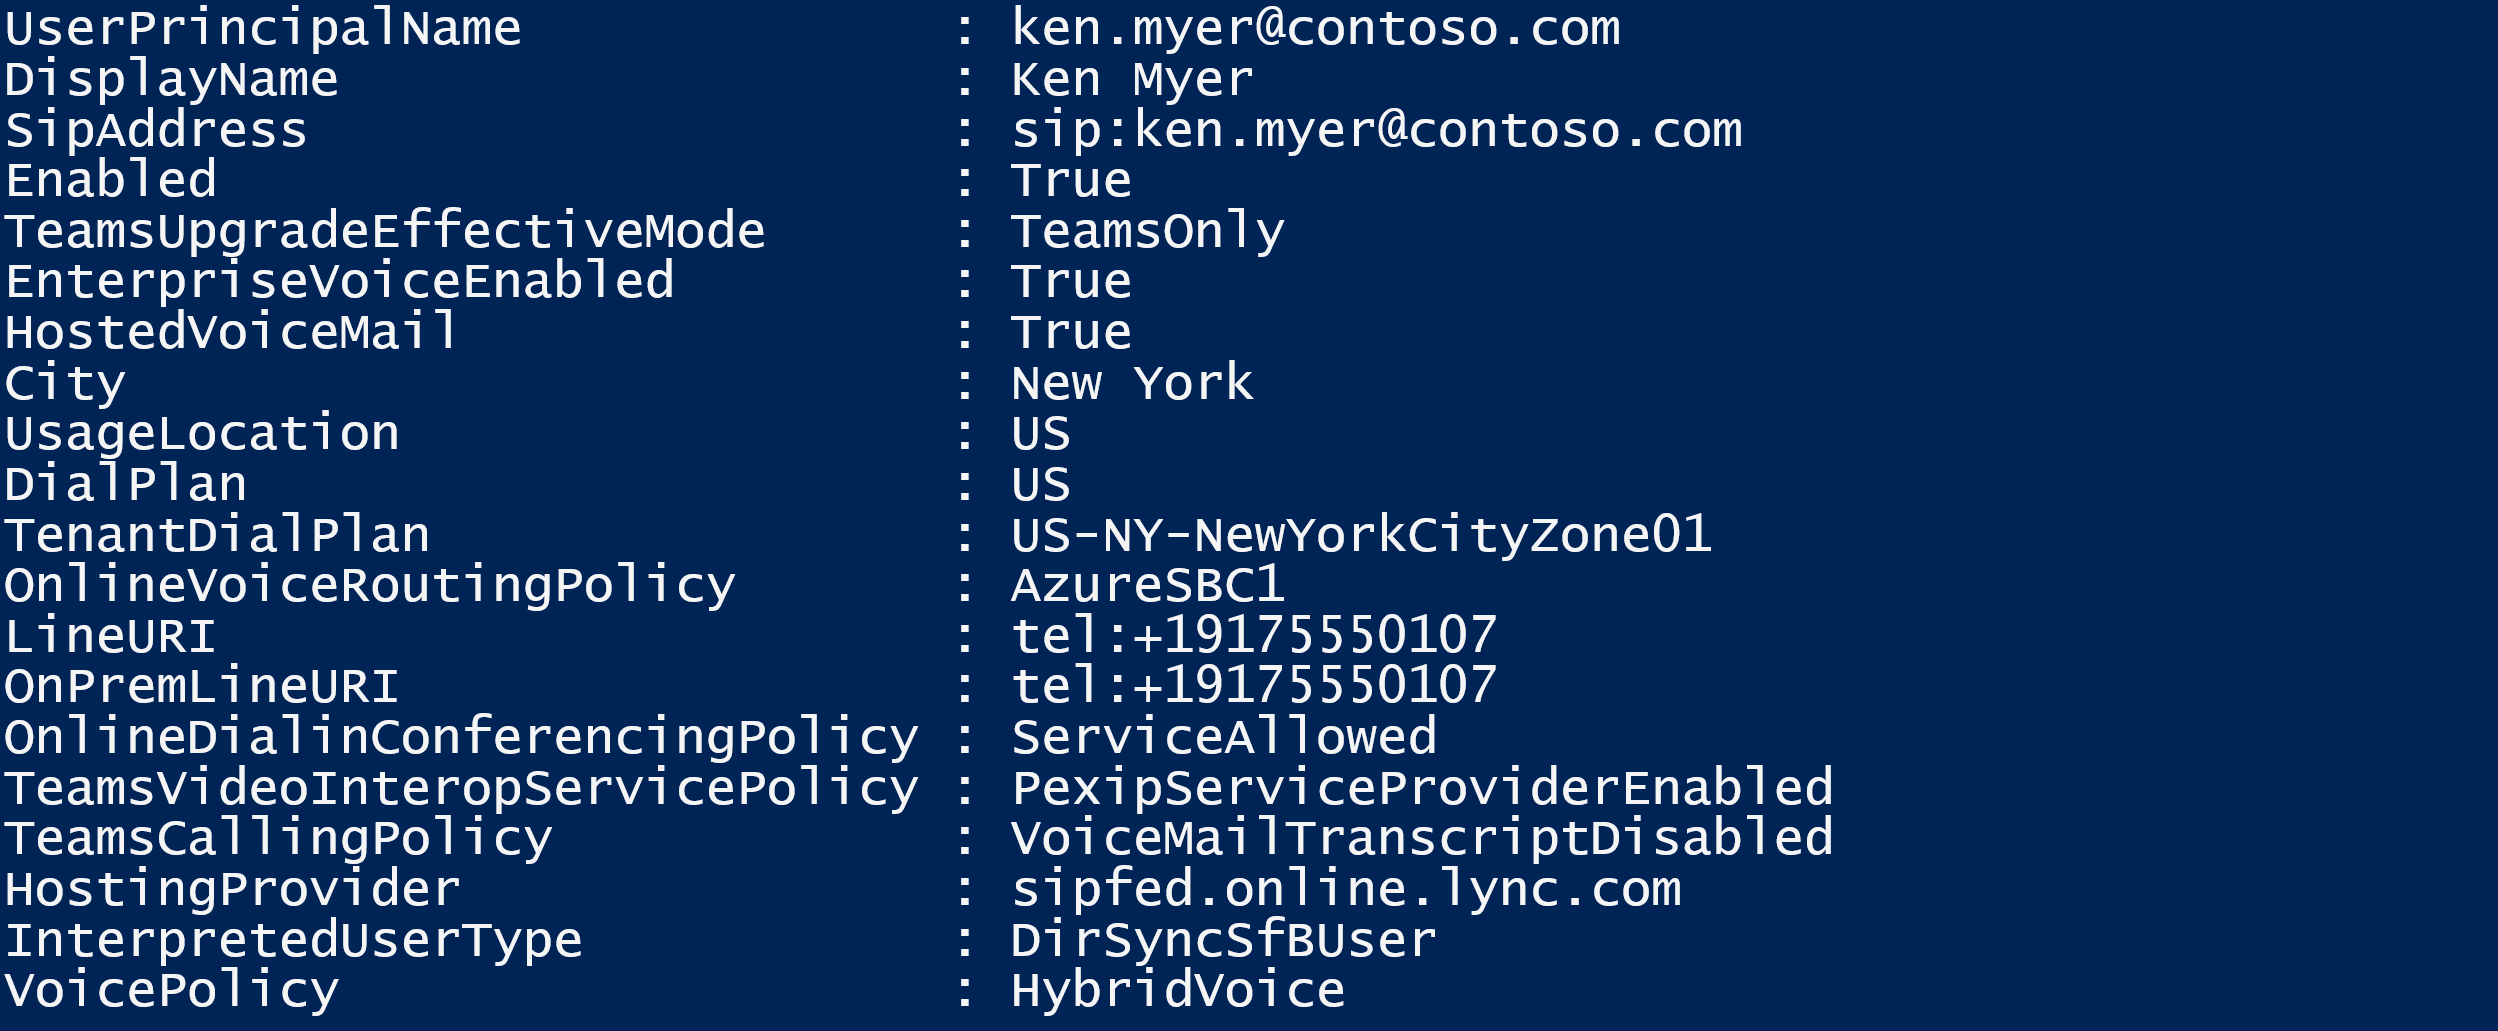Click the LineURI property label

pos(109,636)
